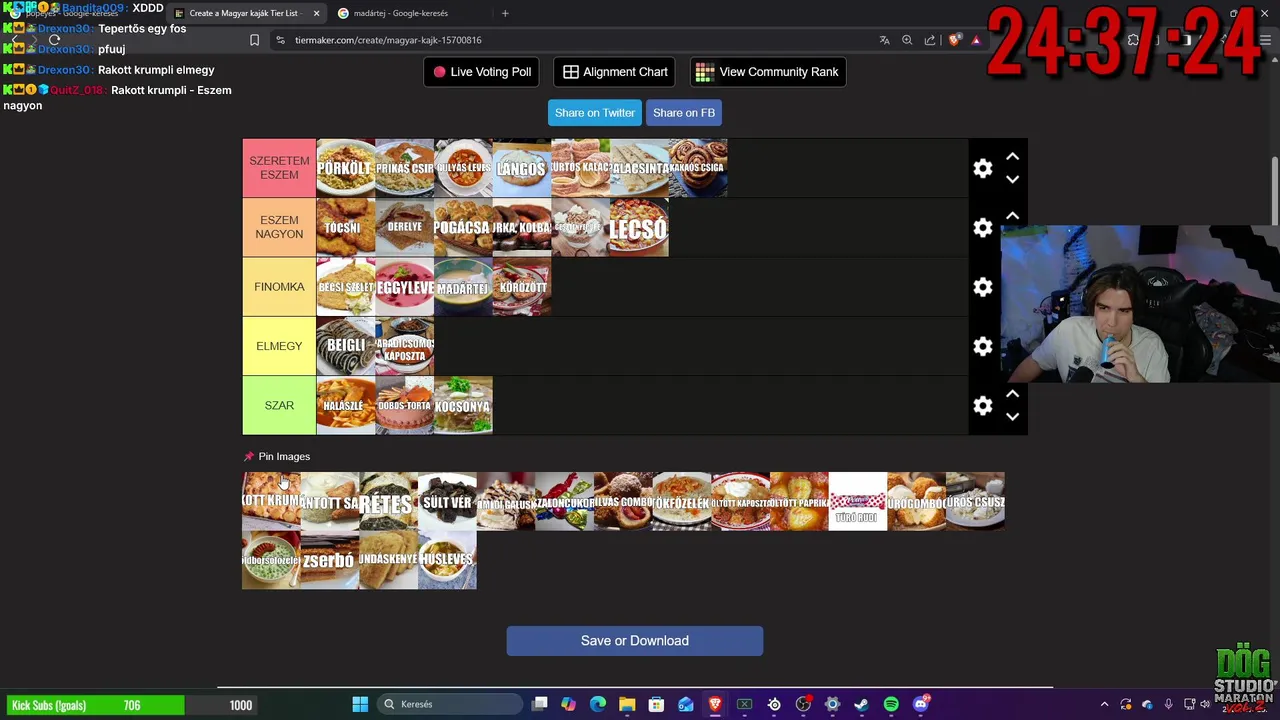Open File Explorer from the taskbar
Screen dimensions: 1280x720
(627, 704)
